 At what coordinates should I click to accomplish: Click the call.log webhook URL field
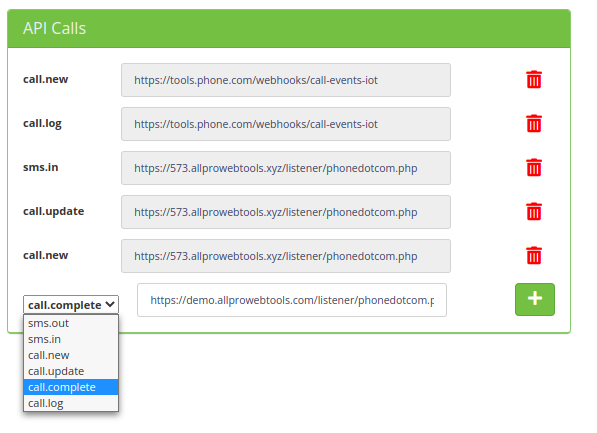click(x=286, y=124)
